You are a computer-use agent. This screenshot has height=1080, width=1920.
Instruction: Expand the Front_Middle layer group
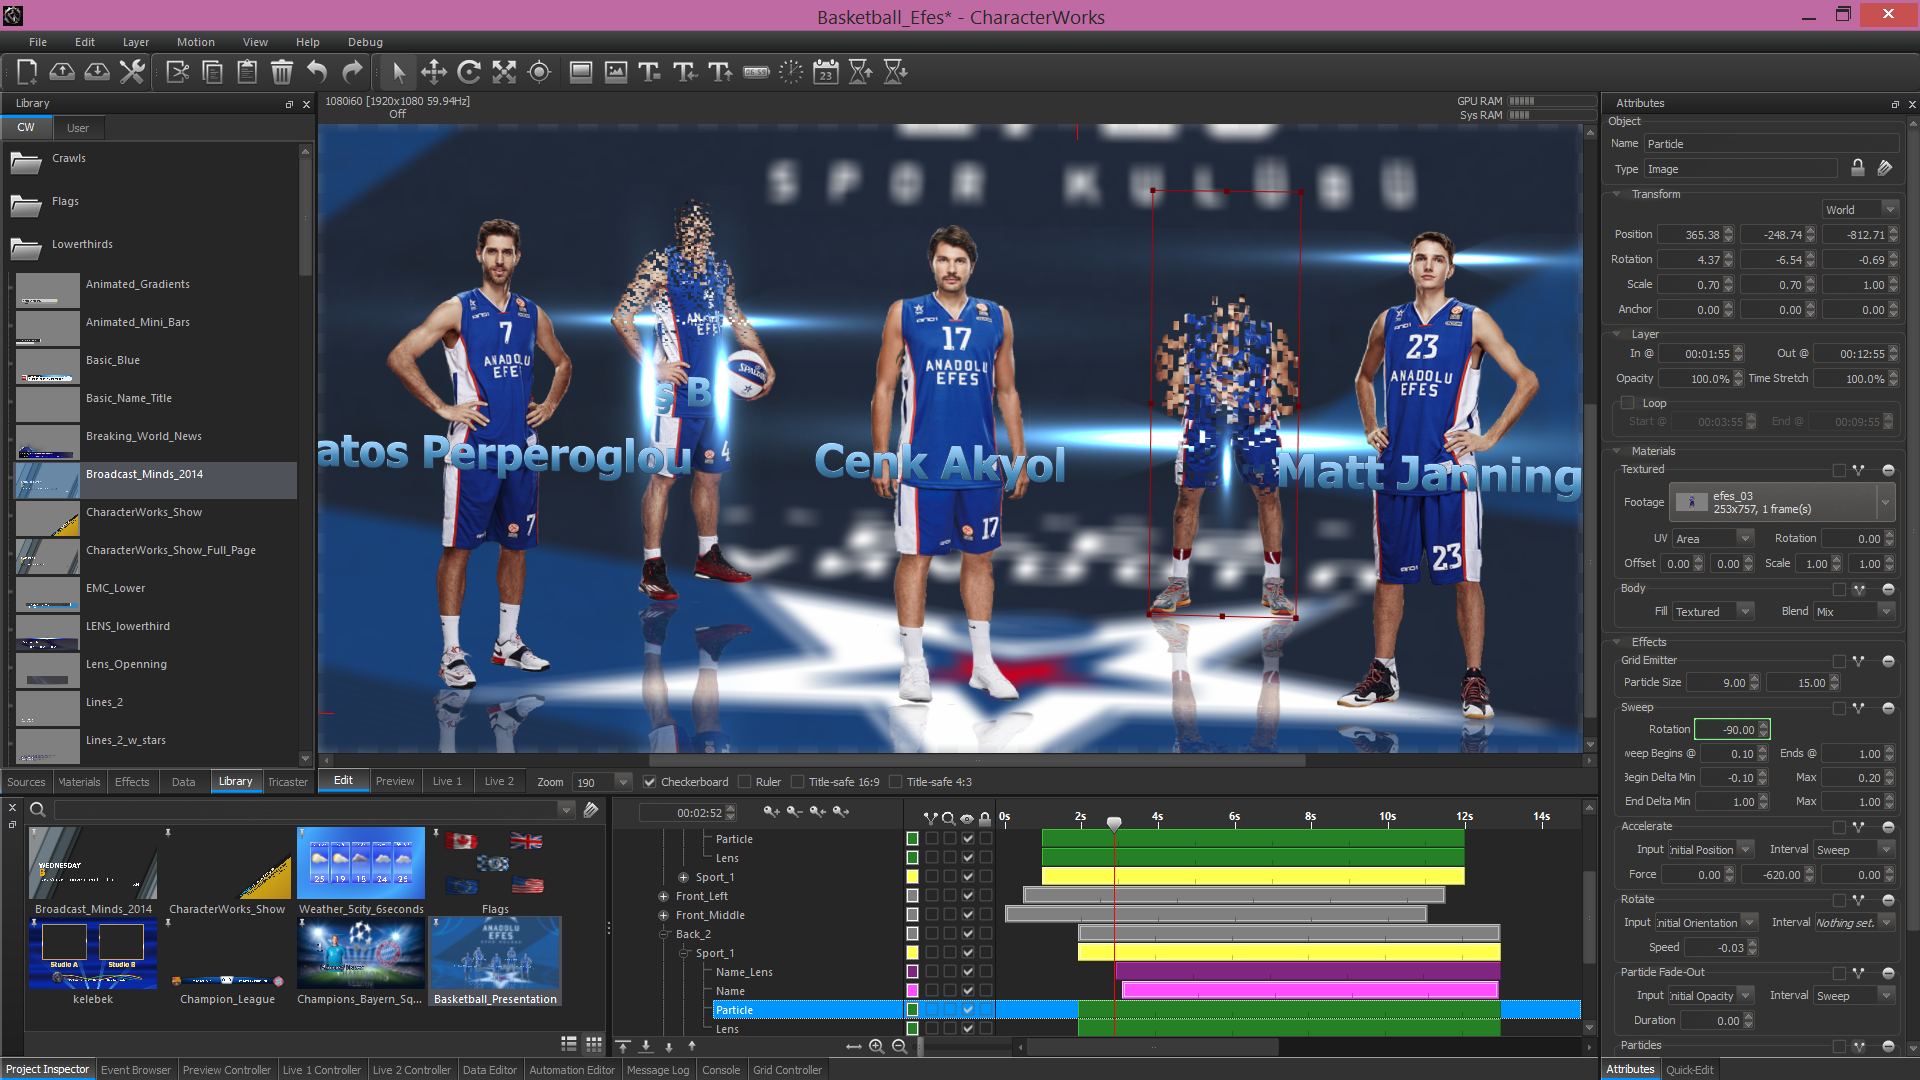tap(663, 915)
